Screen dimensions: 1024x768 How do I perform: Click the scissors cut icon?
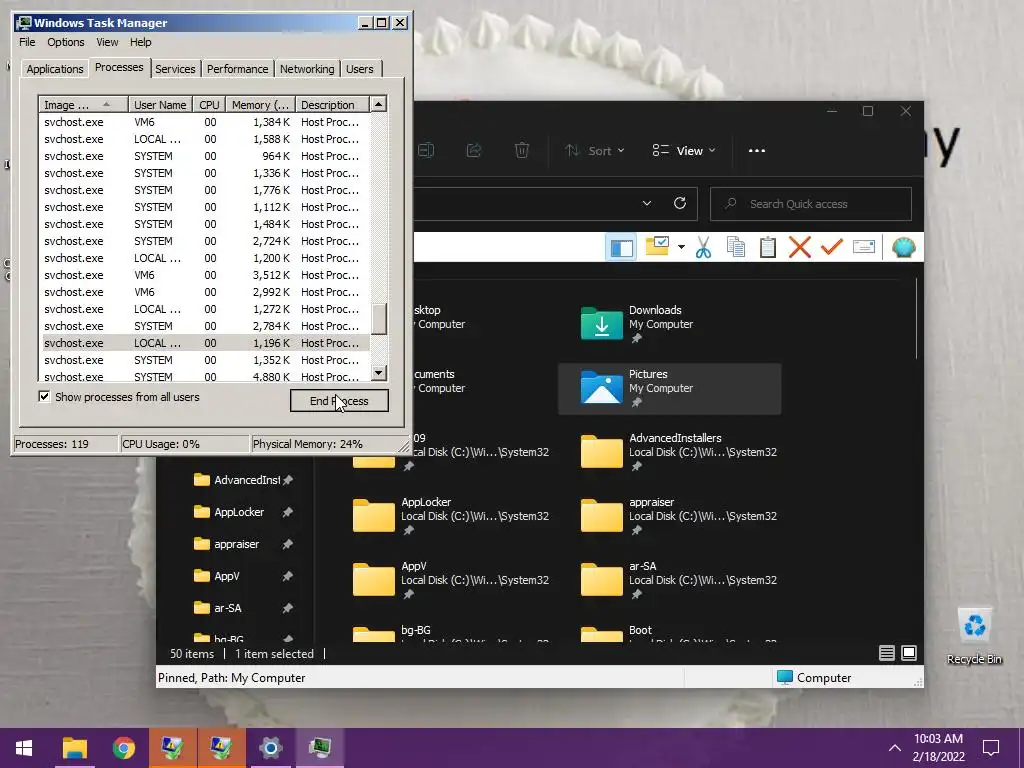point(703,248)
